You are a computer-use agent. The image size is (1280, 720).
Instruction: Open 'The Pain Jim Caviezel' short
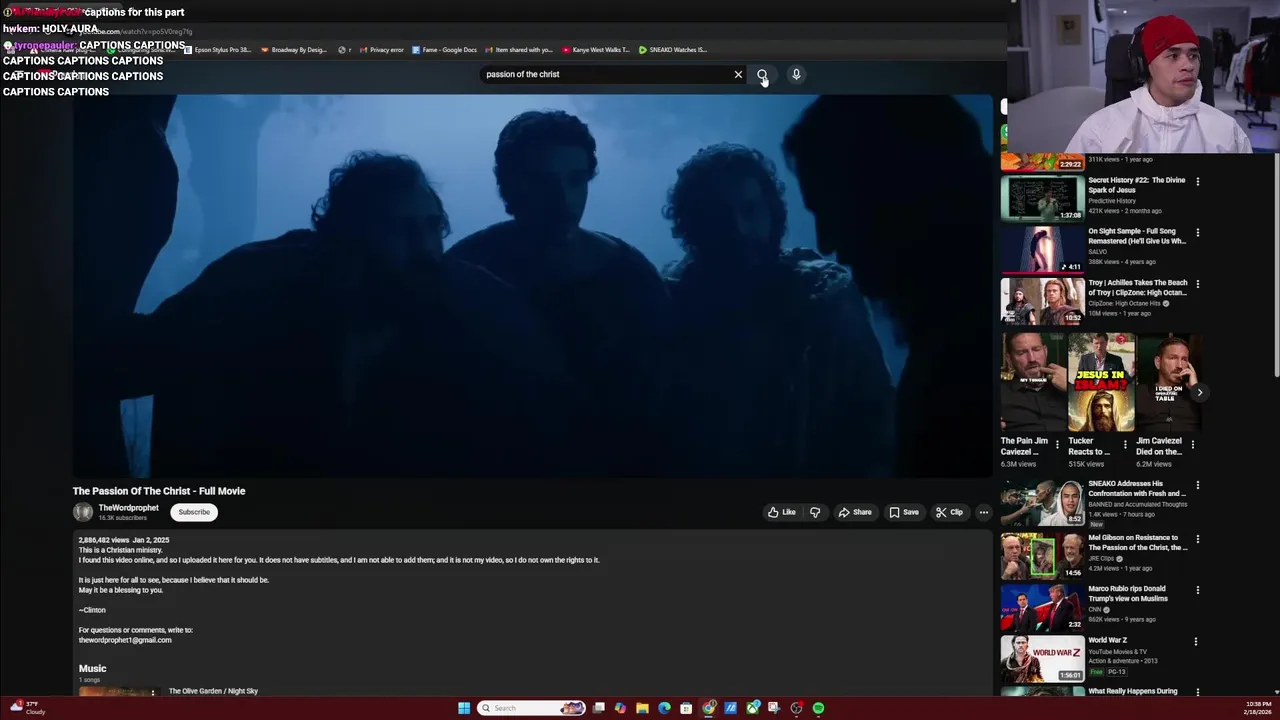[1033, 382]
